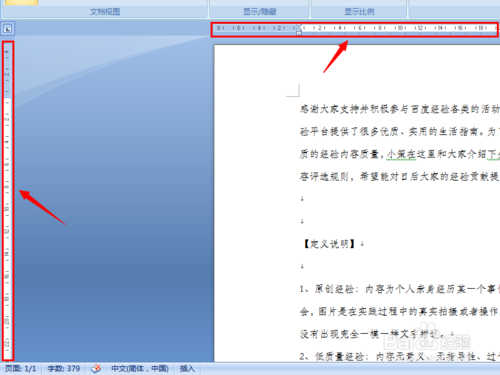
Task: Click the 22 mark on the vertical ruler
Action: pos(7,343)
